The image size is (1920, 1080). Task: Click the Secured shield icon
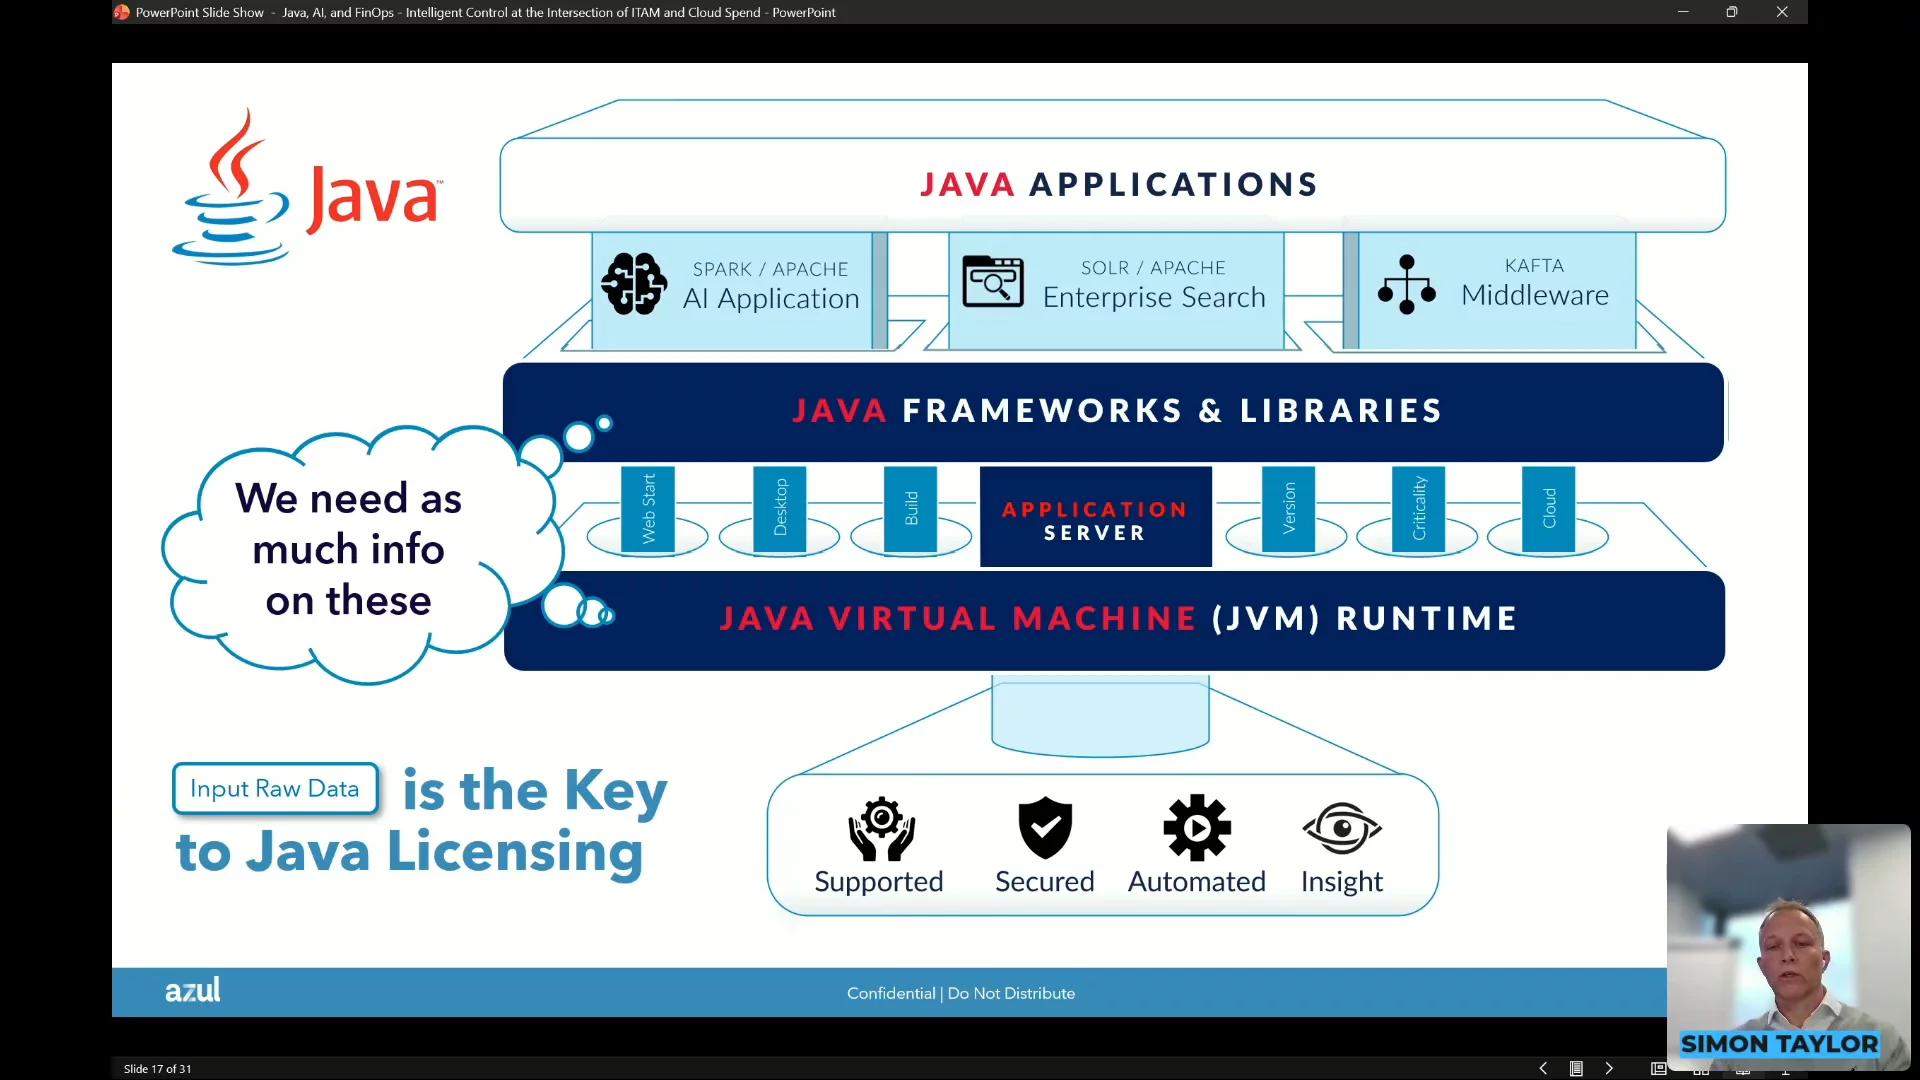pos(1045,828)
